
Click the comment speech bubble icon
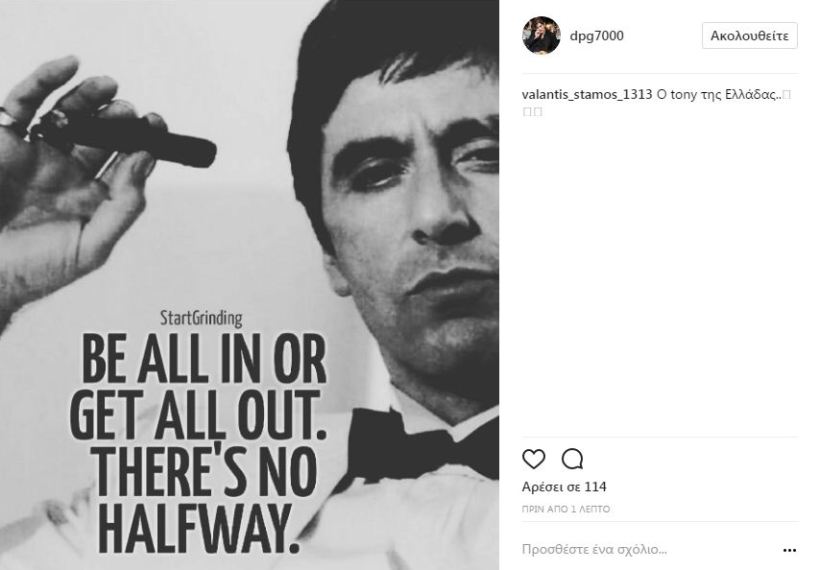(x=572, y=459)
